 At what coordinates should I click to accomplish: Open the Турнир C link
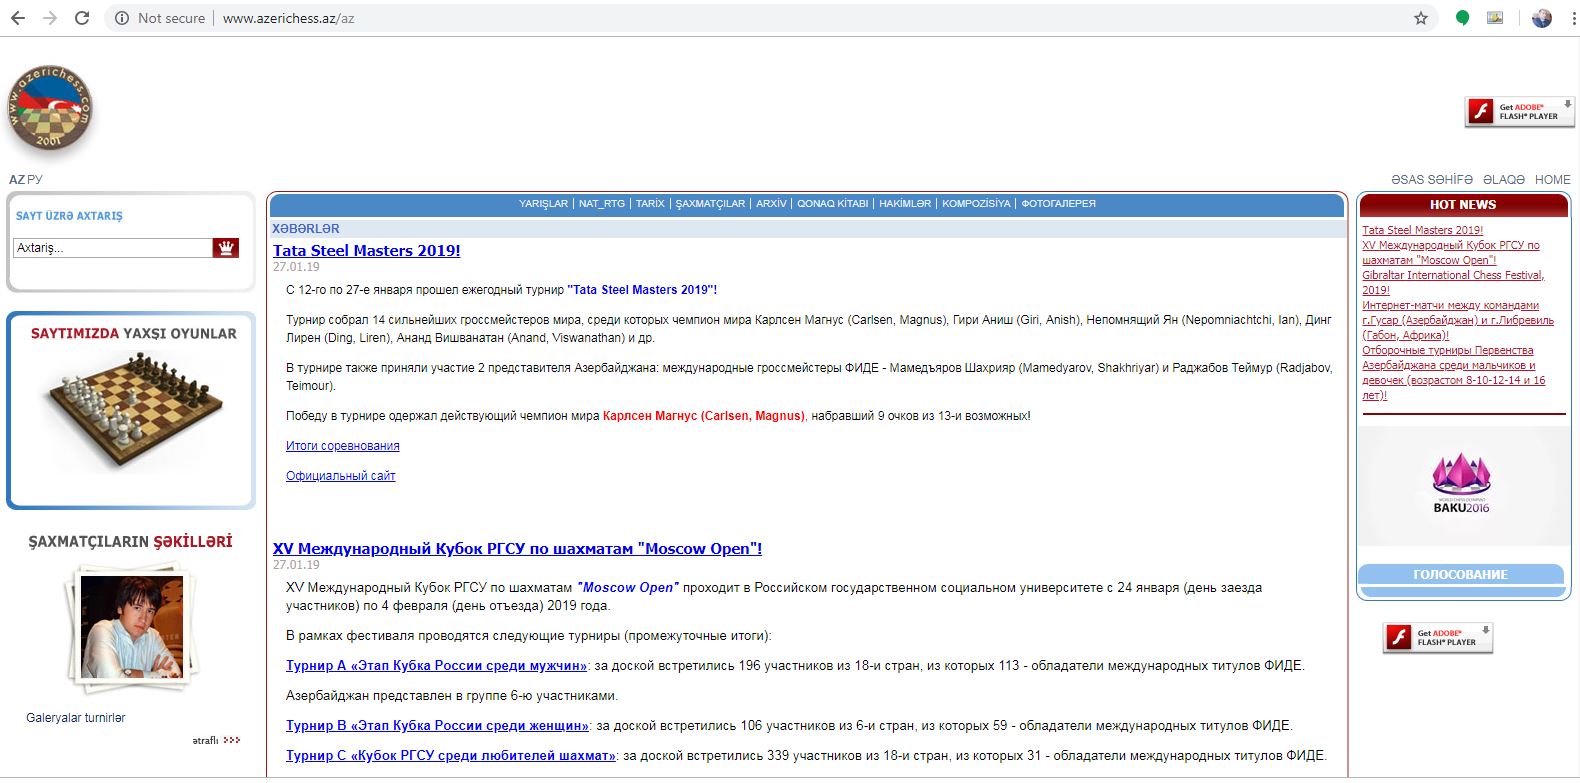451,755
